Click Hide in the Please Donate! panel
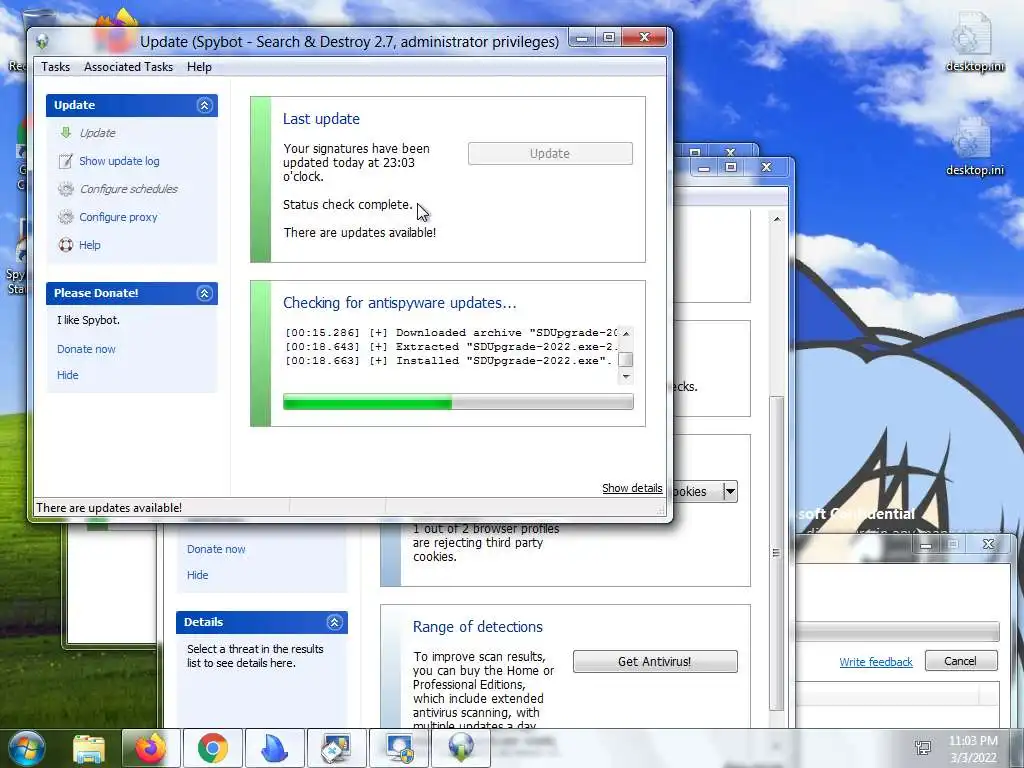The image size is (1024, 768). (x=67, y=375)
